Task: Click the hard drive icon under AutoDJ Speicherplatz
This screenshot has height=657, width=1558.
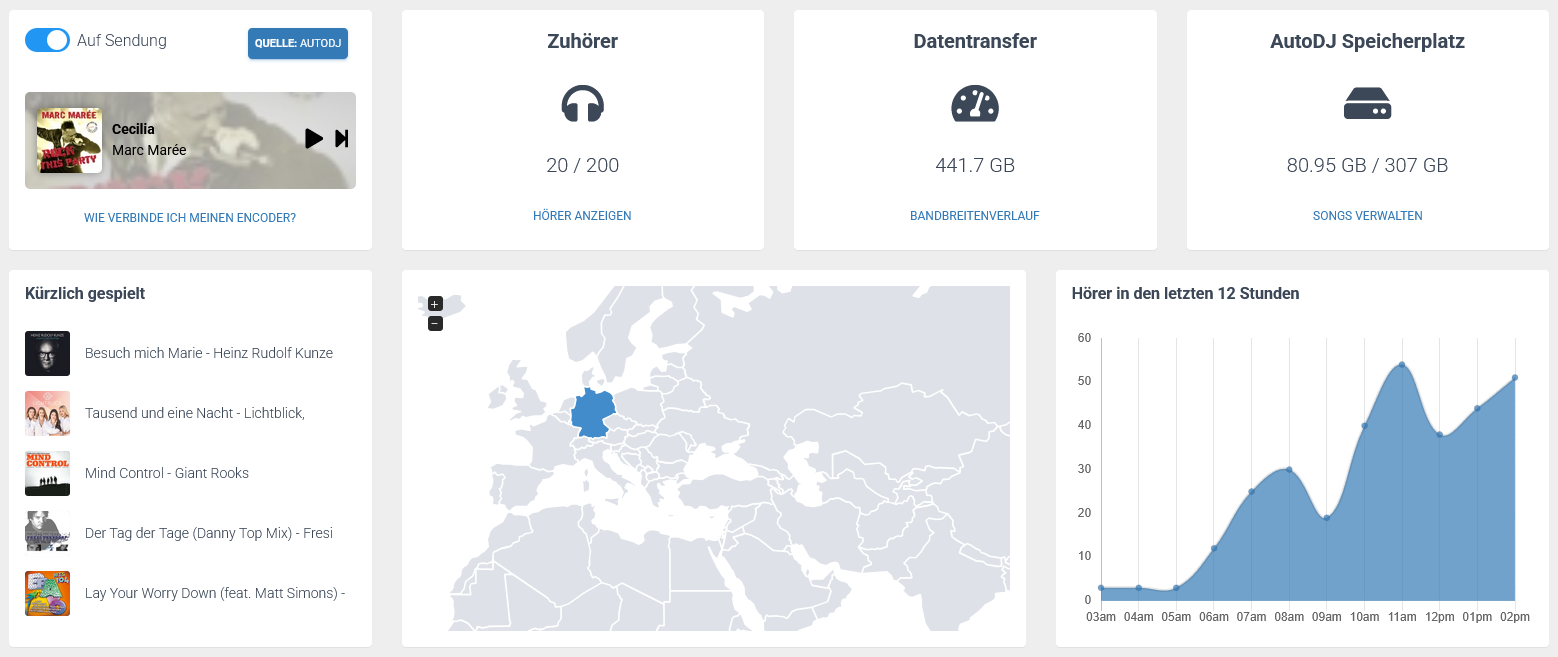Action: click(x=1367, y=103)
